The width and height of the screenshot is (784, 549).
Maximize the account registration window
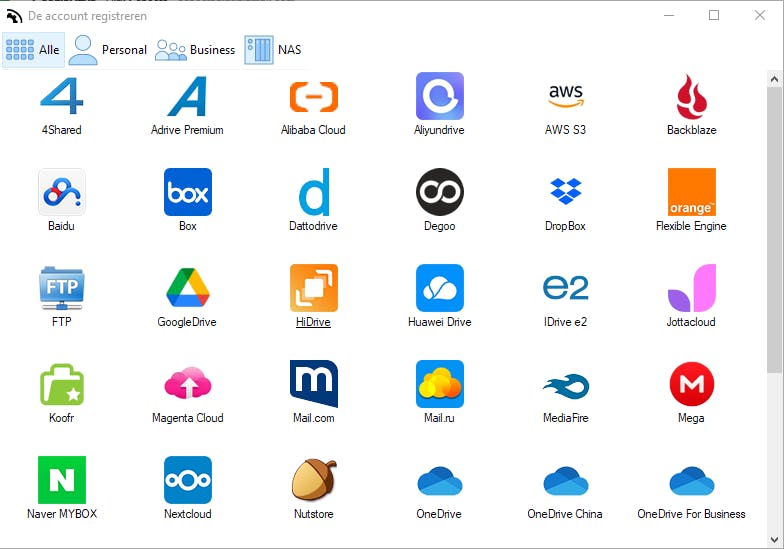(x=714, y=16)
